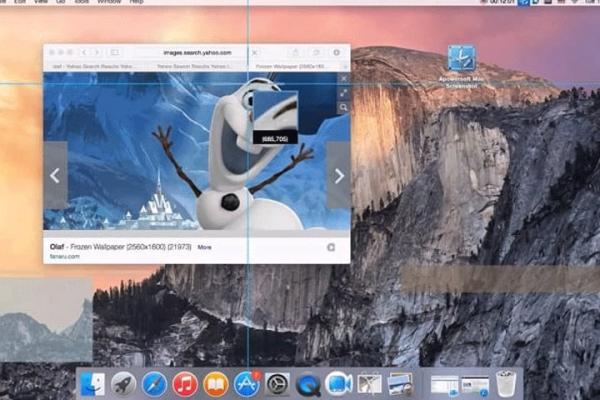
Task: Click the blue highlighted menu bar status icon
Action: (x=523, y=2)
